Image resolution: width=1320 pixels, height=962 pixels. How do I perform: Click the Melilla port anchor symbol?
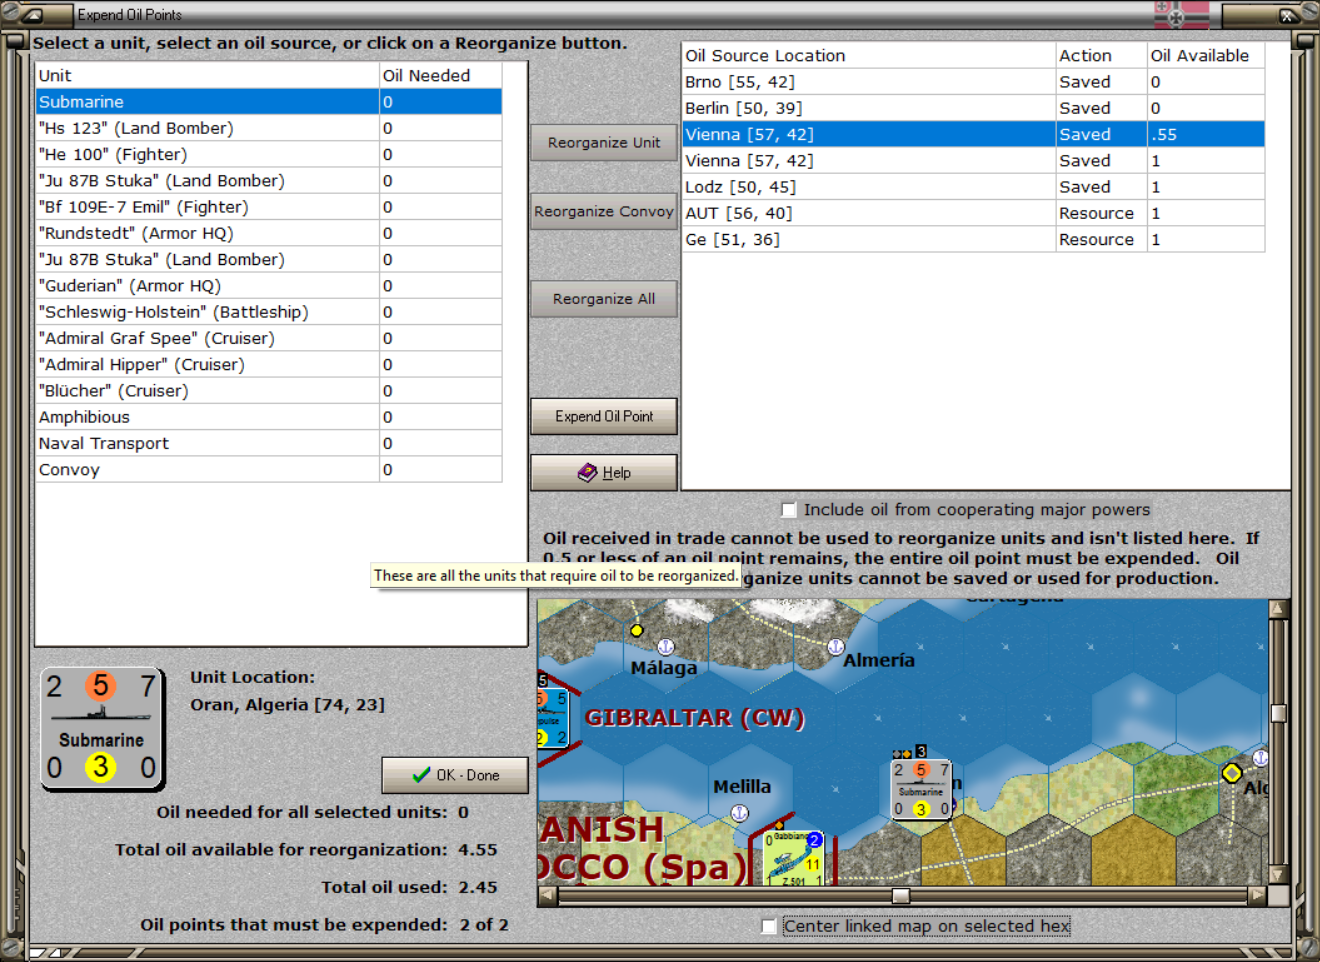[739, 813]
